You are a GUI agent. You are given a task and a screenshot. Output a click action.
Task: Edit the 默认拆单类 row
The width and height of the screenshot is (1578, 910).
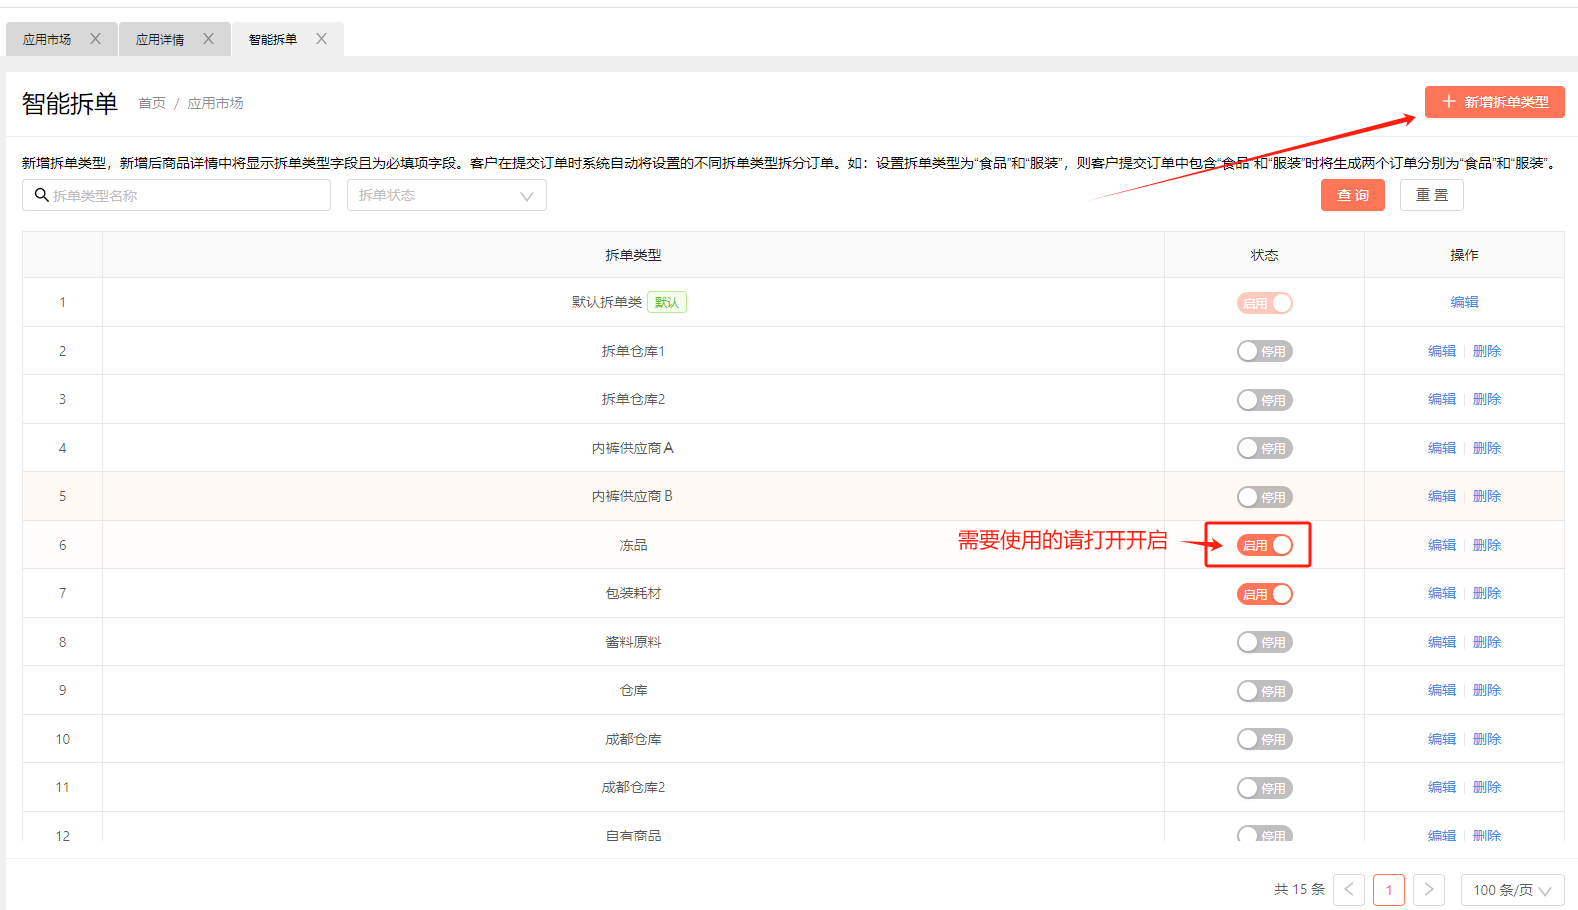tap(1464, 302)
